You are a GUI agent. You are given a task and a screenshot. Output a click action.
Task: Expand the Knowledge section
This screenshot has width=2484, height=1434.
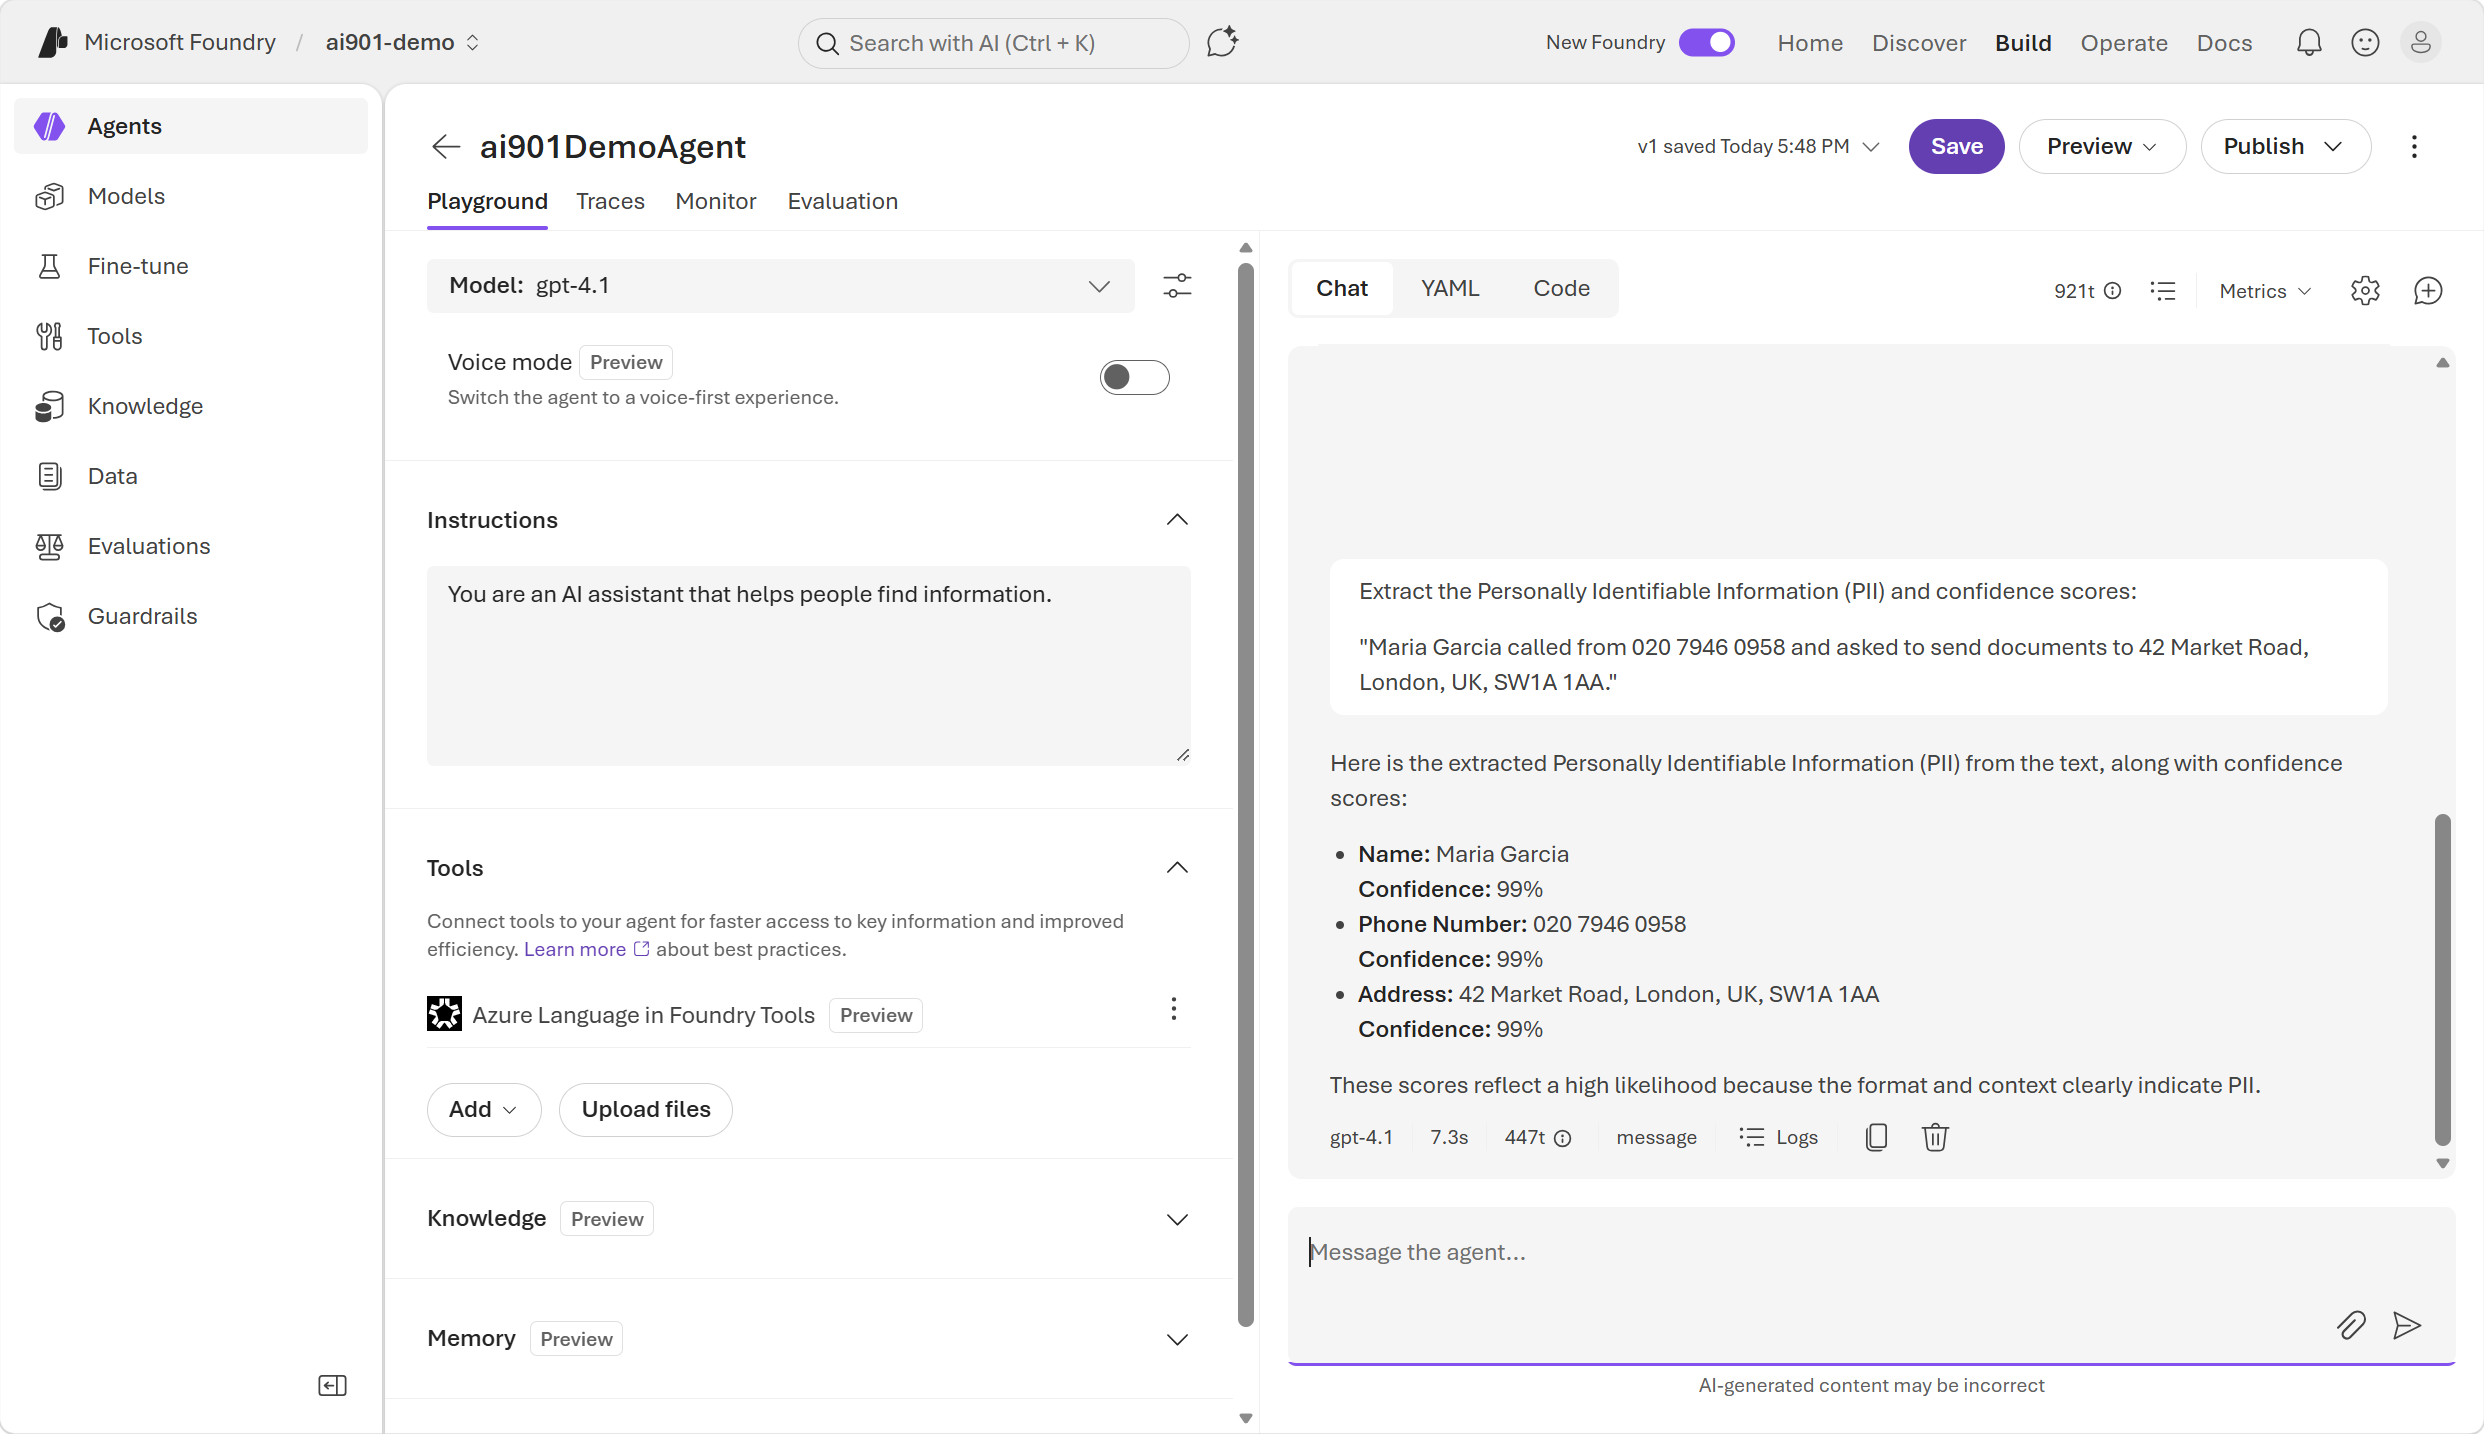coord(1177,1219)
